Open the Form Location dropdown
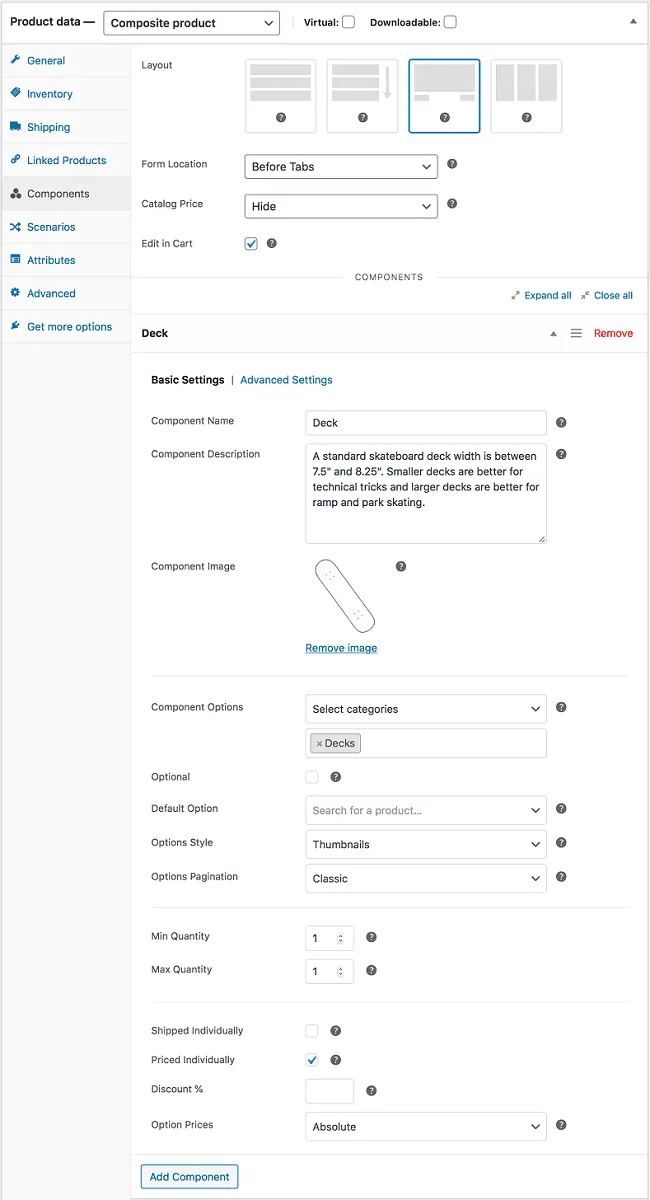 click(x=341, y=167)
